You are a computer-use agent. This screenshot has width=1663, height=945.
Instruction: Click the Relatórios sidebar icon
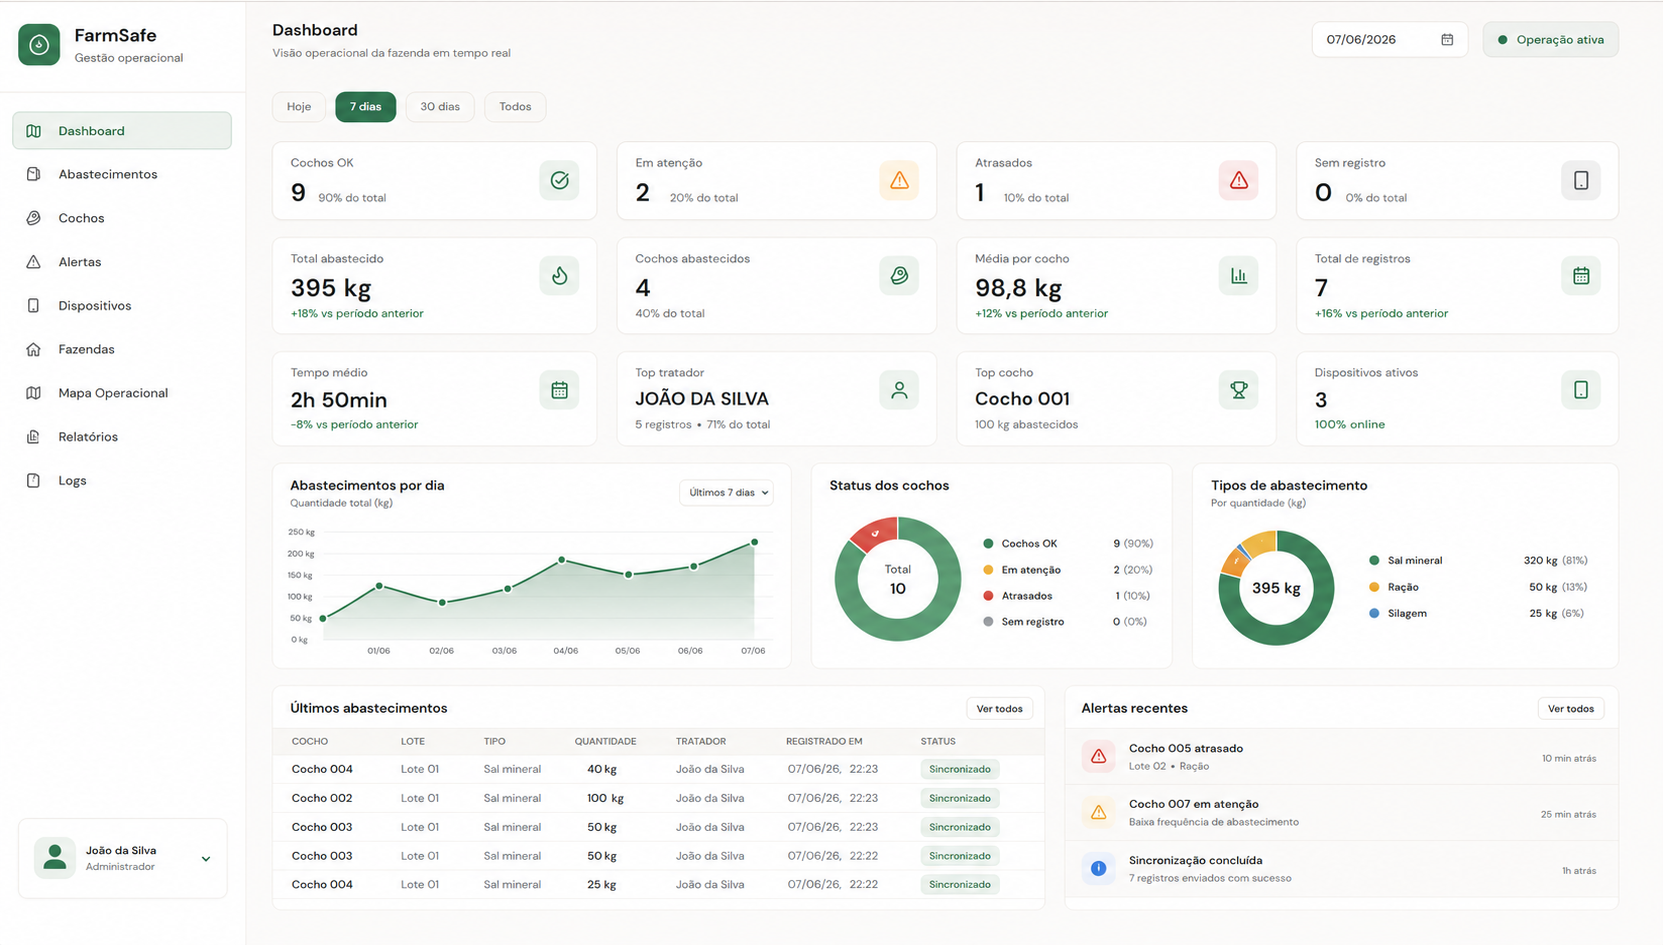34,437
